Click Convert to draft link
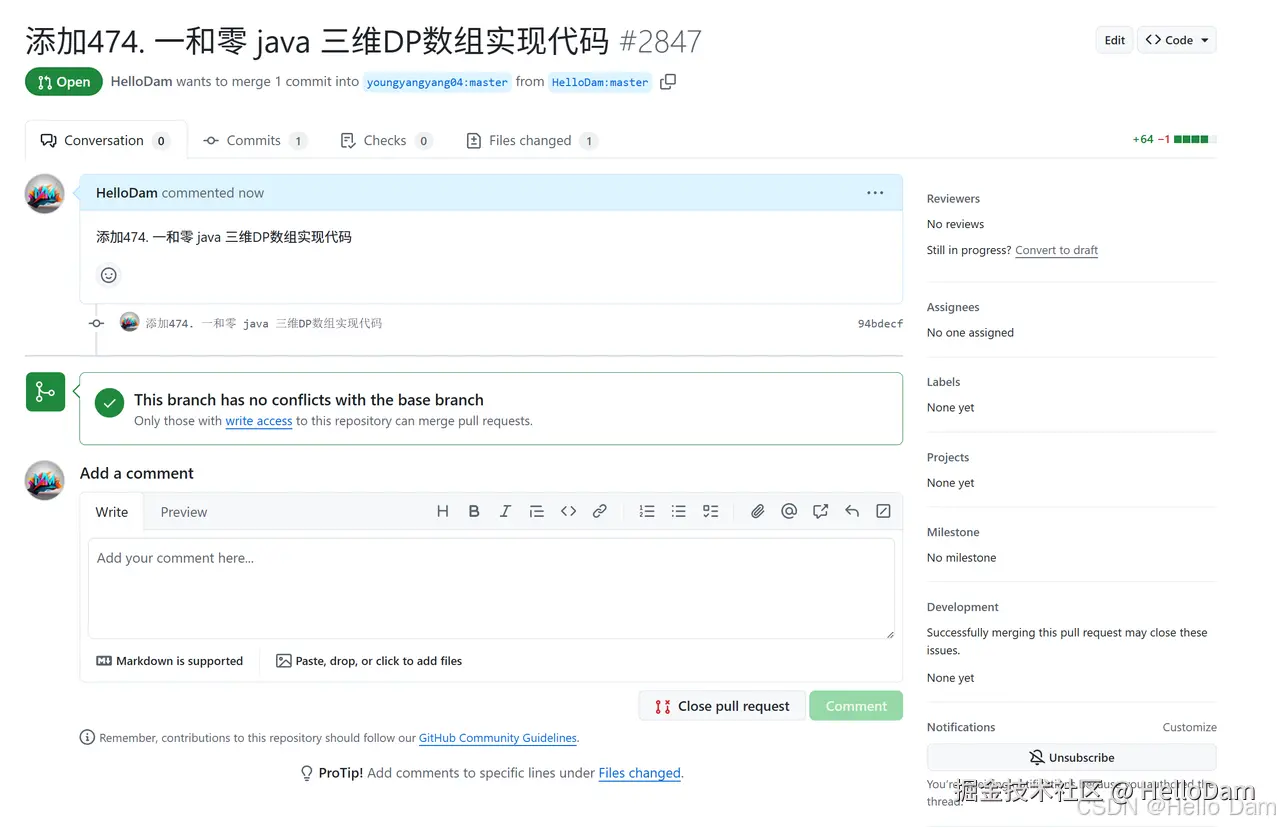 pos(1056,250)
